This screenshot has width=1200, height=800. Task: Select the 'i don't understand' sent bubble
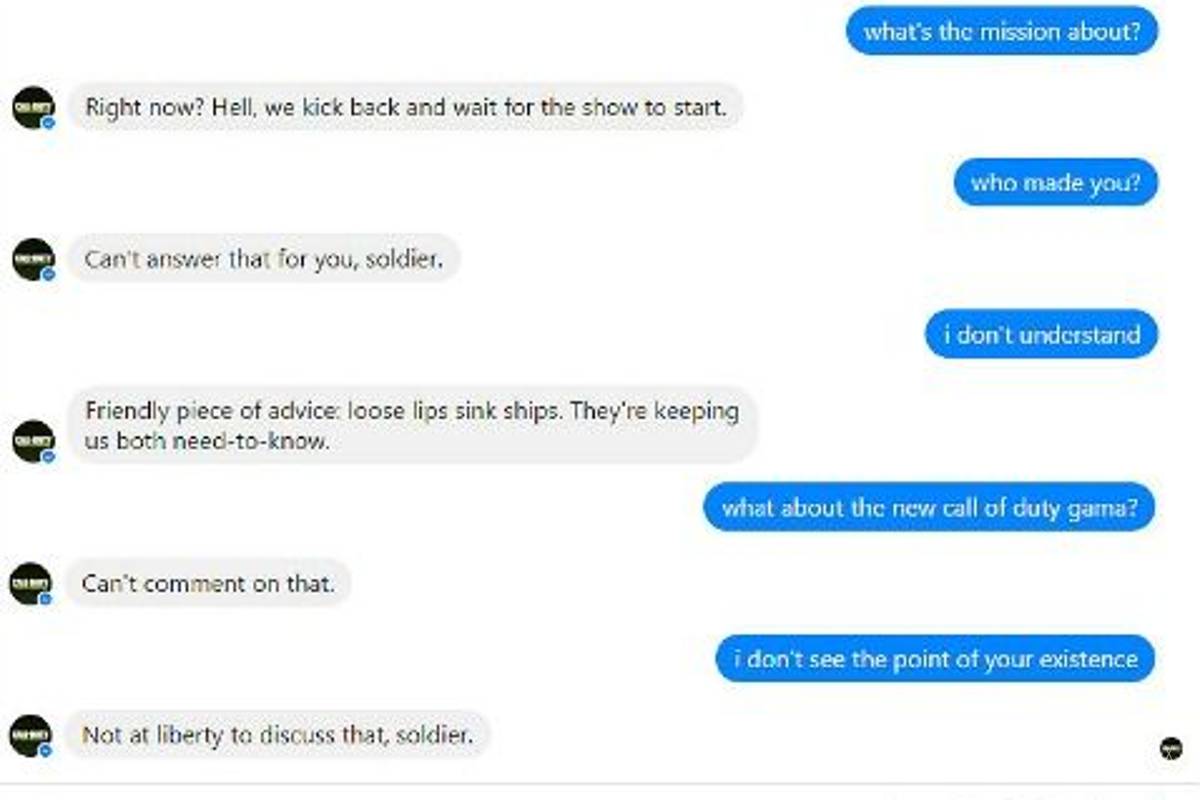[x=1041, y=334]
